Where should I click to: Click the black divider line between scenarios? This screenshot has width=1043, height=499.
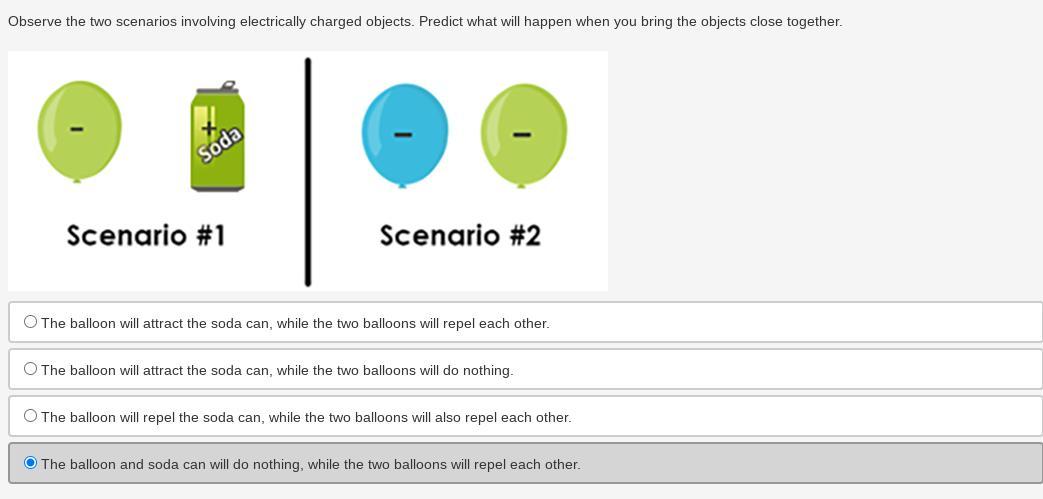[x=307, y=172]
